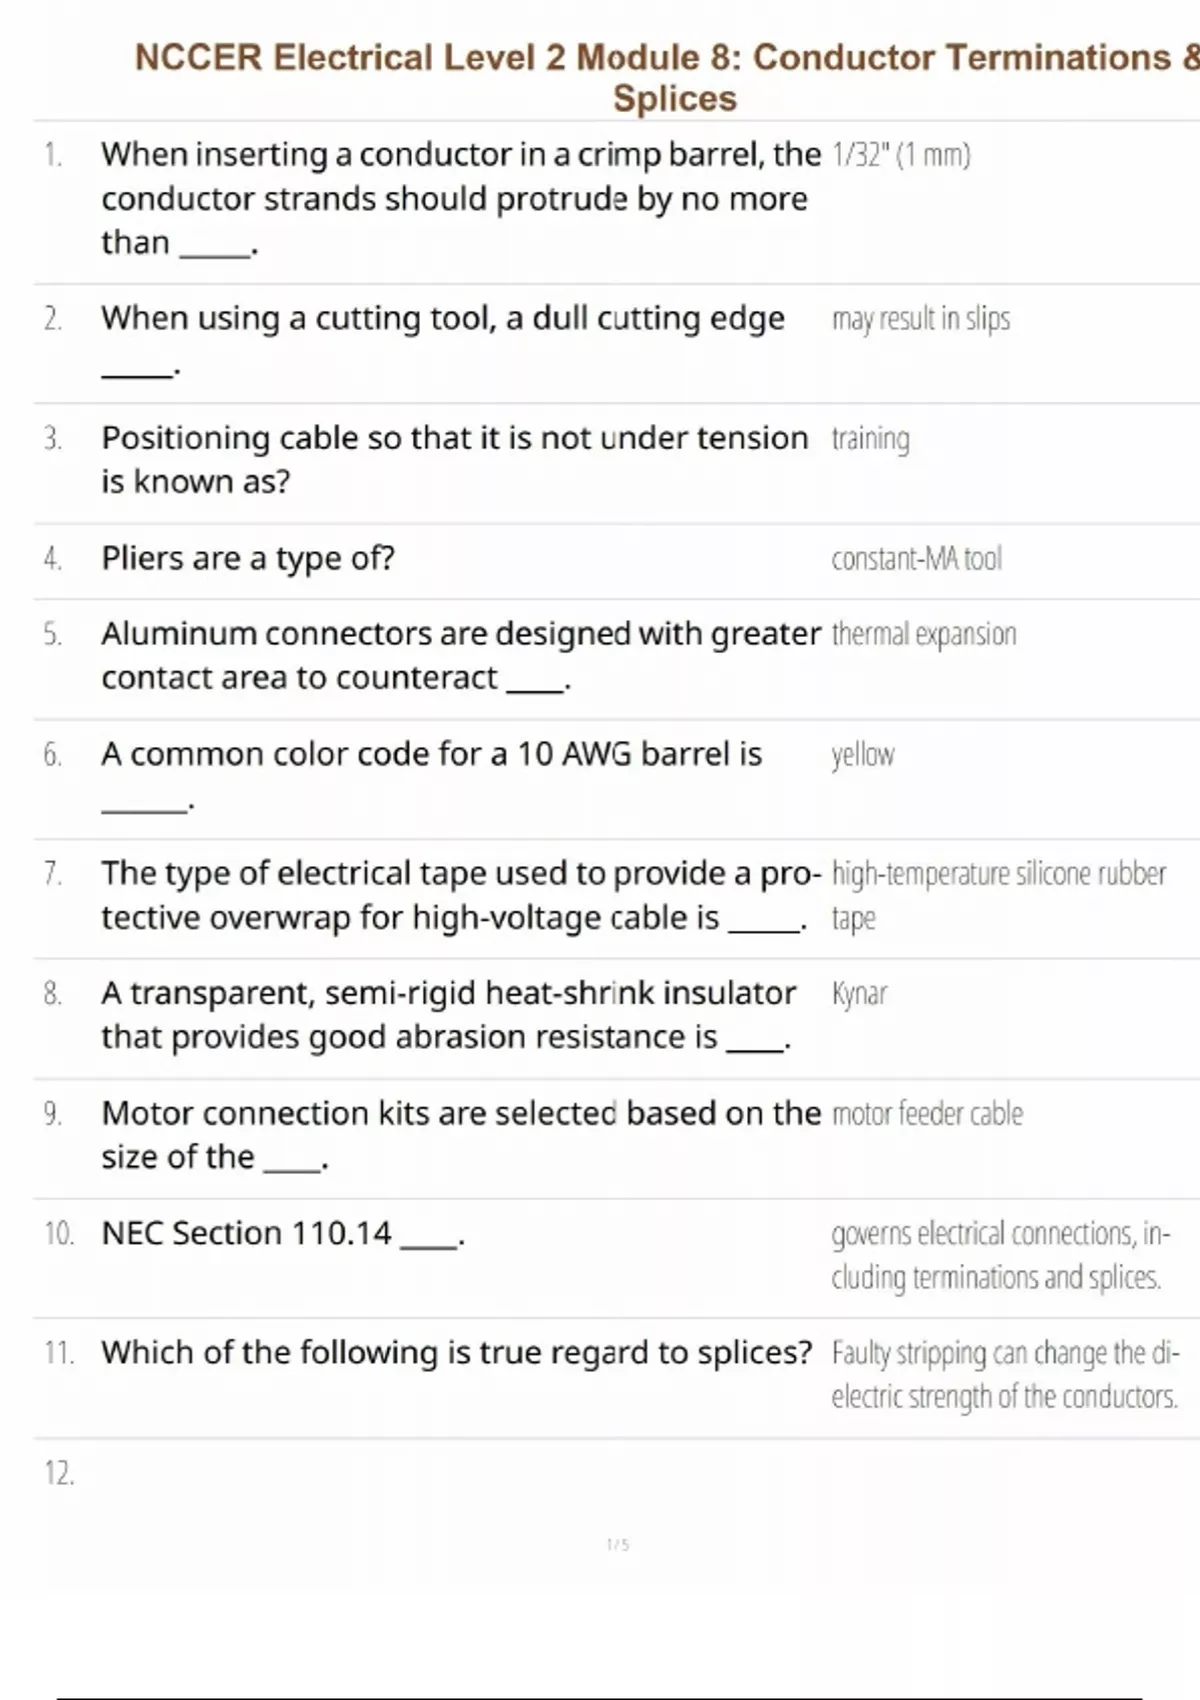Click the high-voltage cable electrical tape question

460,895
